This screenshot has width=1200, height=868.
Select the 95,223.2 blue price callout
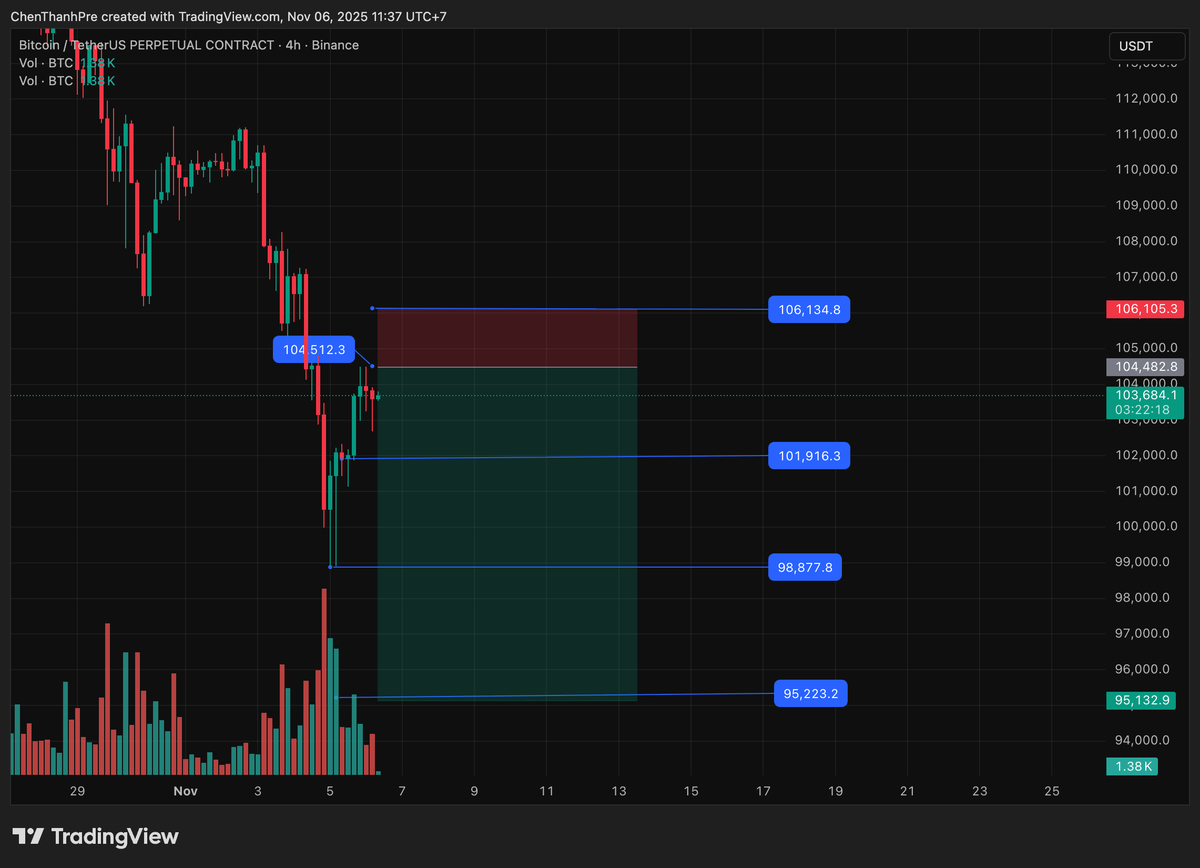[x=810, y=694]
